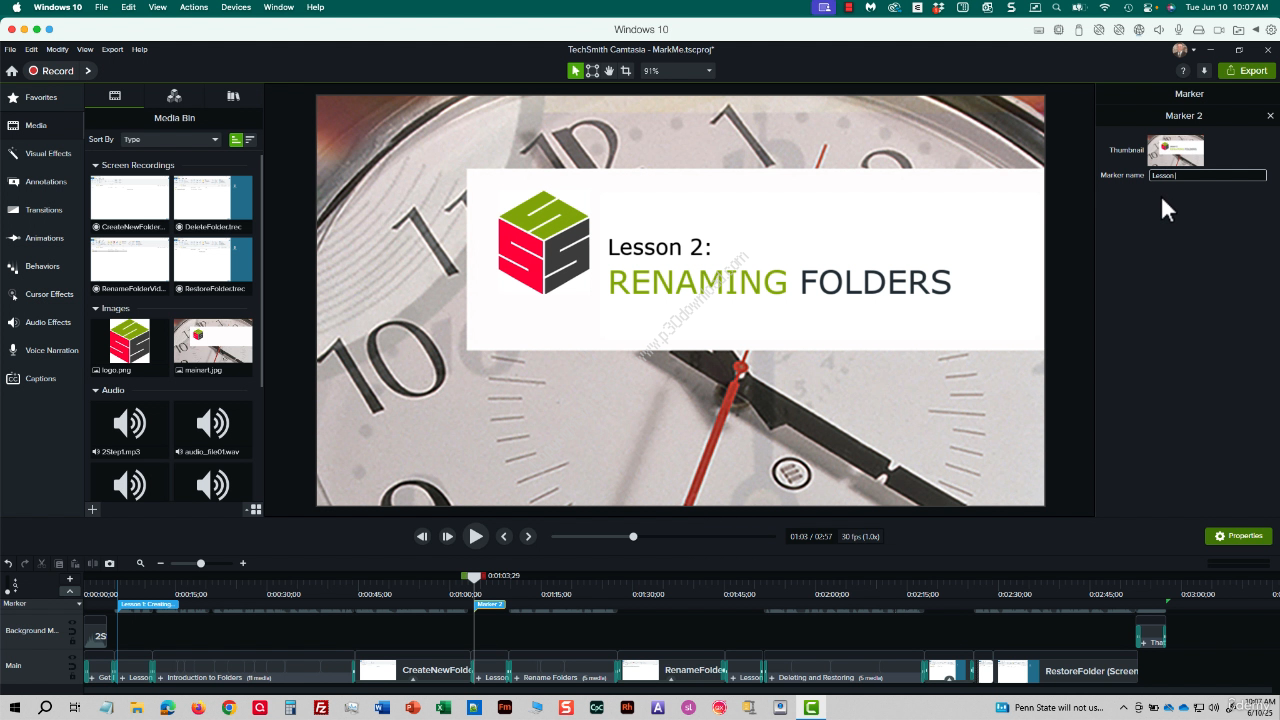
Task: Open the Marker track dropdown
Action: coord(79,604)
